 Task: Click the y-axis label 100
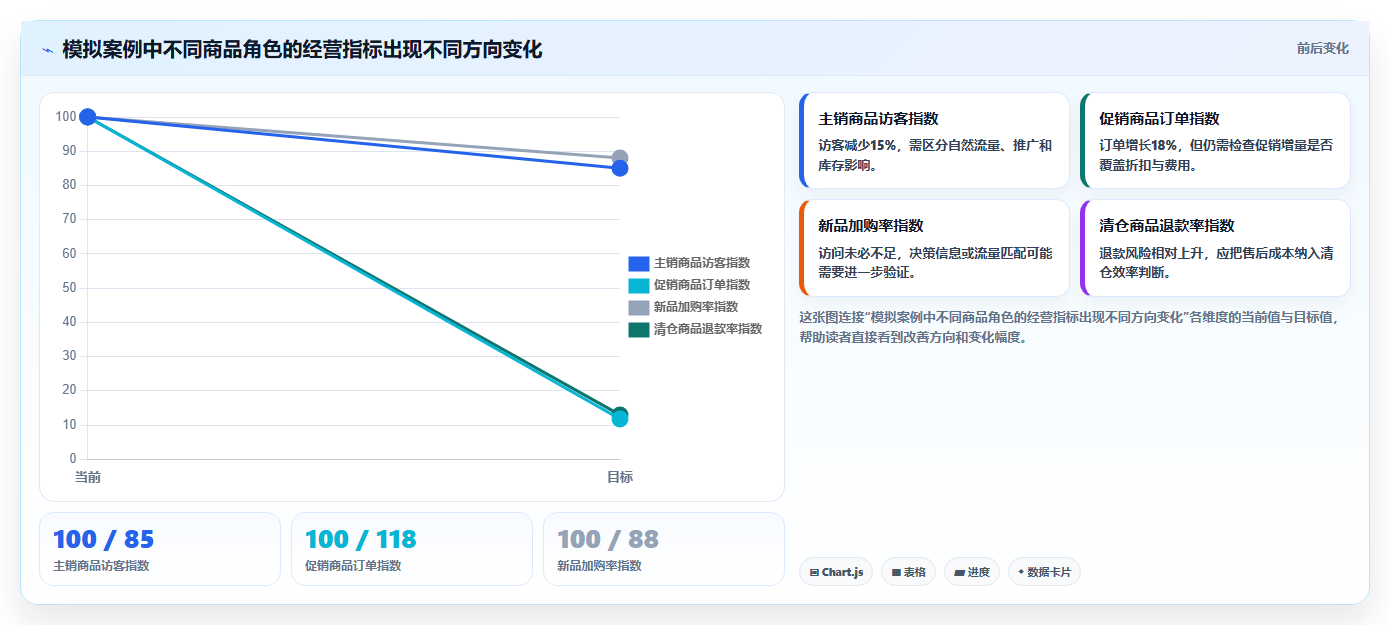click(66, 116)
